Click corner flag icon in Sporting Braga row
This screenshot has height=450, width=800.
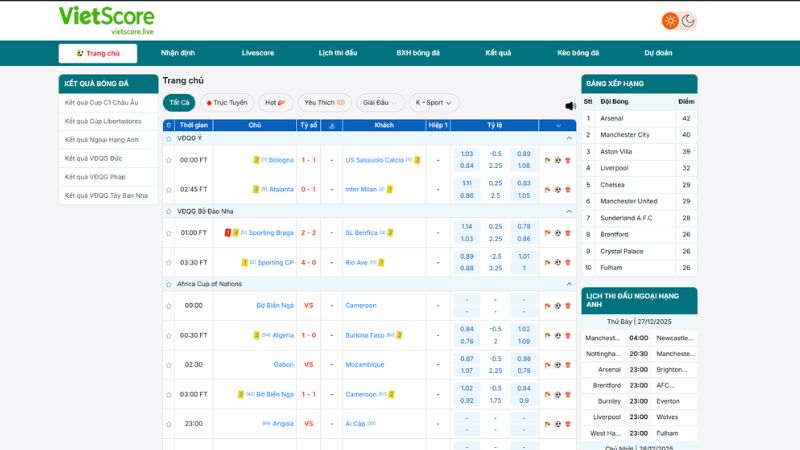[x=547, y=233]
